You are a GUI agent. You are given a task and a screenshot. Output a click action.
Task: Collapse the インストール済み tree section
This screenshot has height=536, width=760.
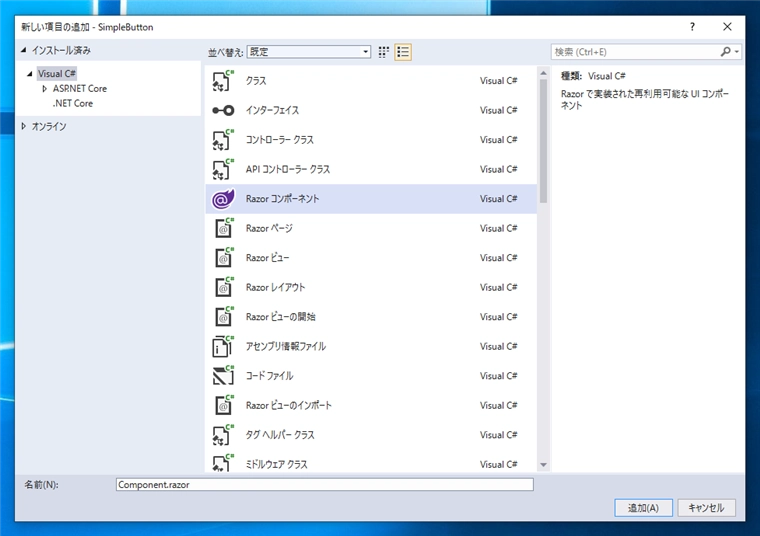coord(23,50)
